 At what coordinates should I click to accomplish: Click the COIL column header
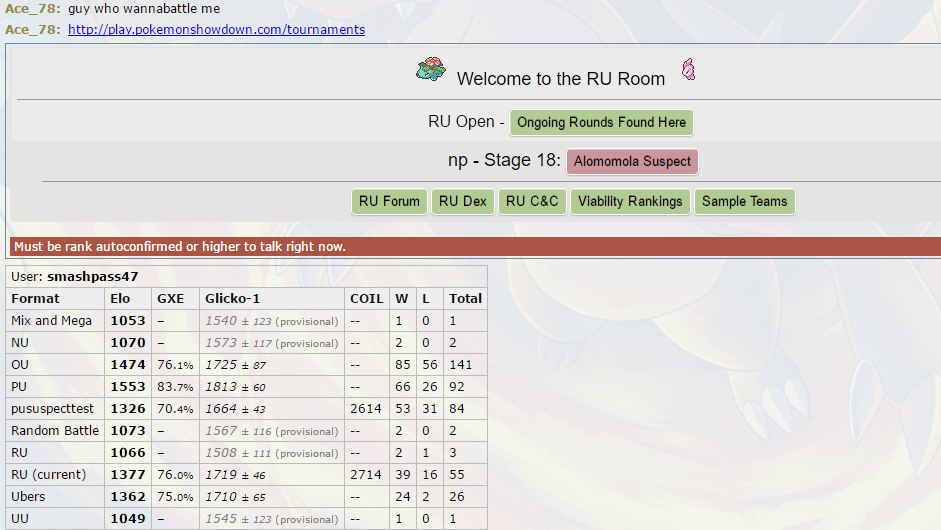tap(367, 298)
